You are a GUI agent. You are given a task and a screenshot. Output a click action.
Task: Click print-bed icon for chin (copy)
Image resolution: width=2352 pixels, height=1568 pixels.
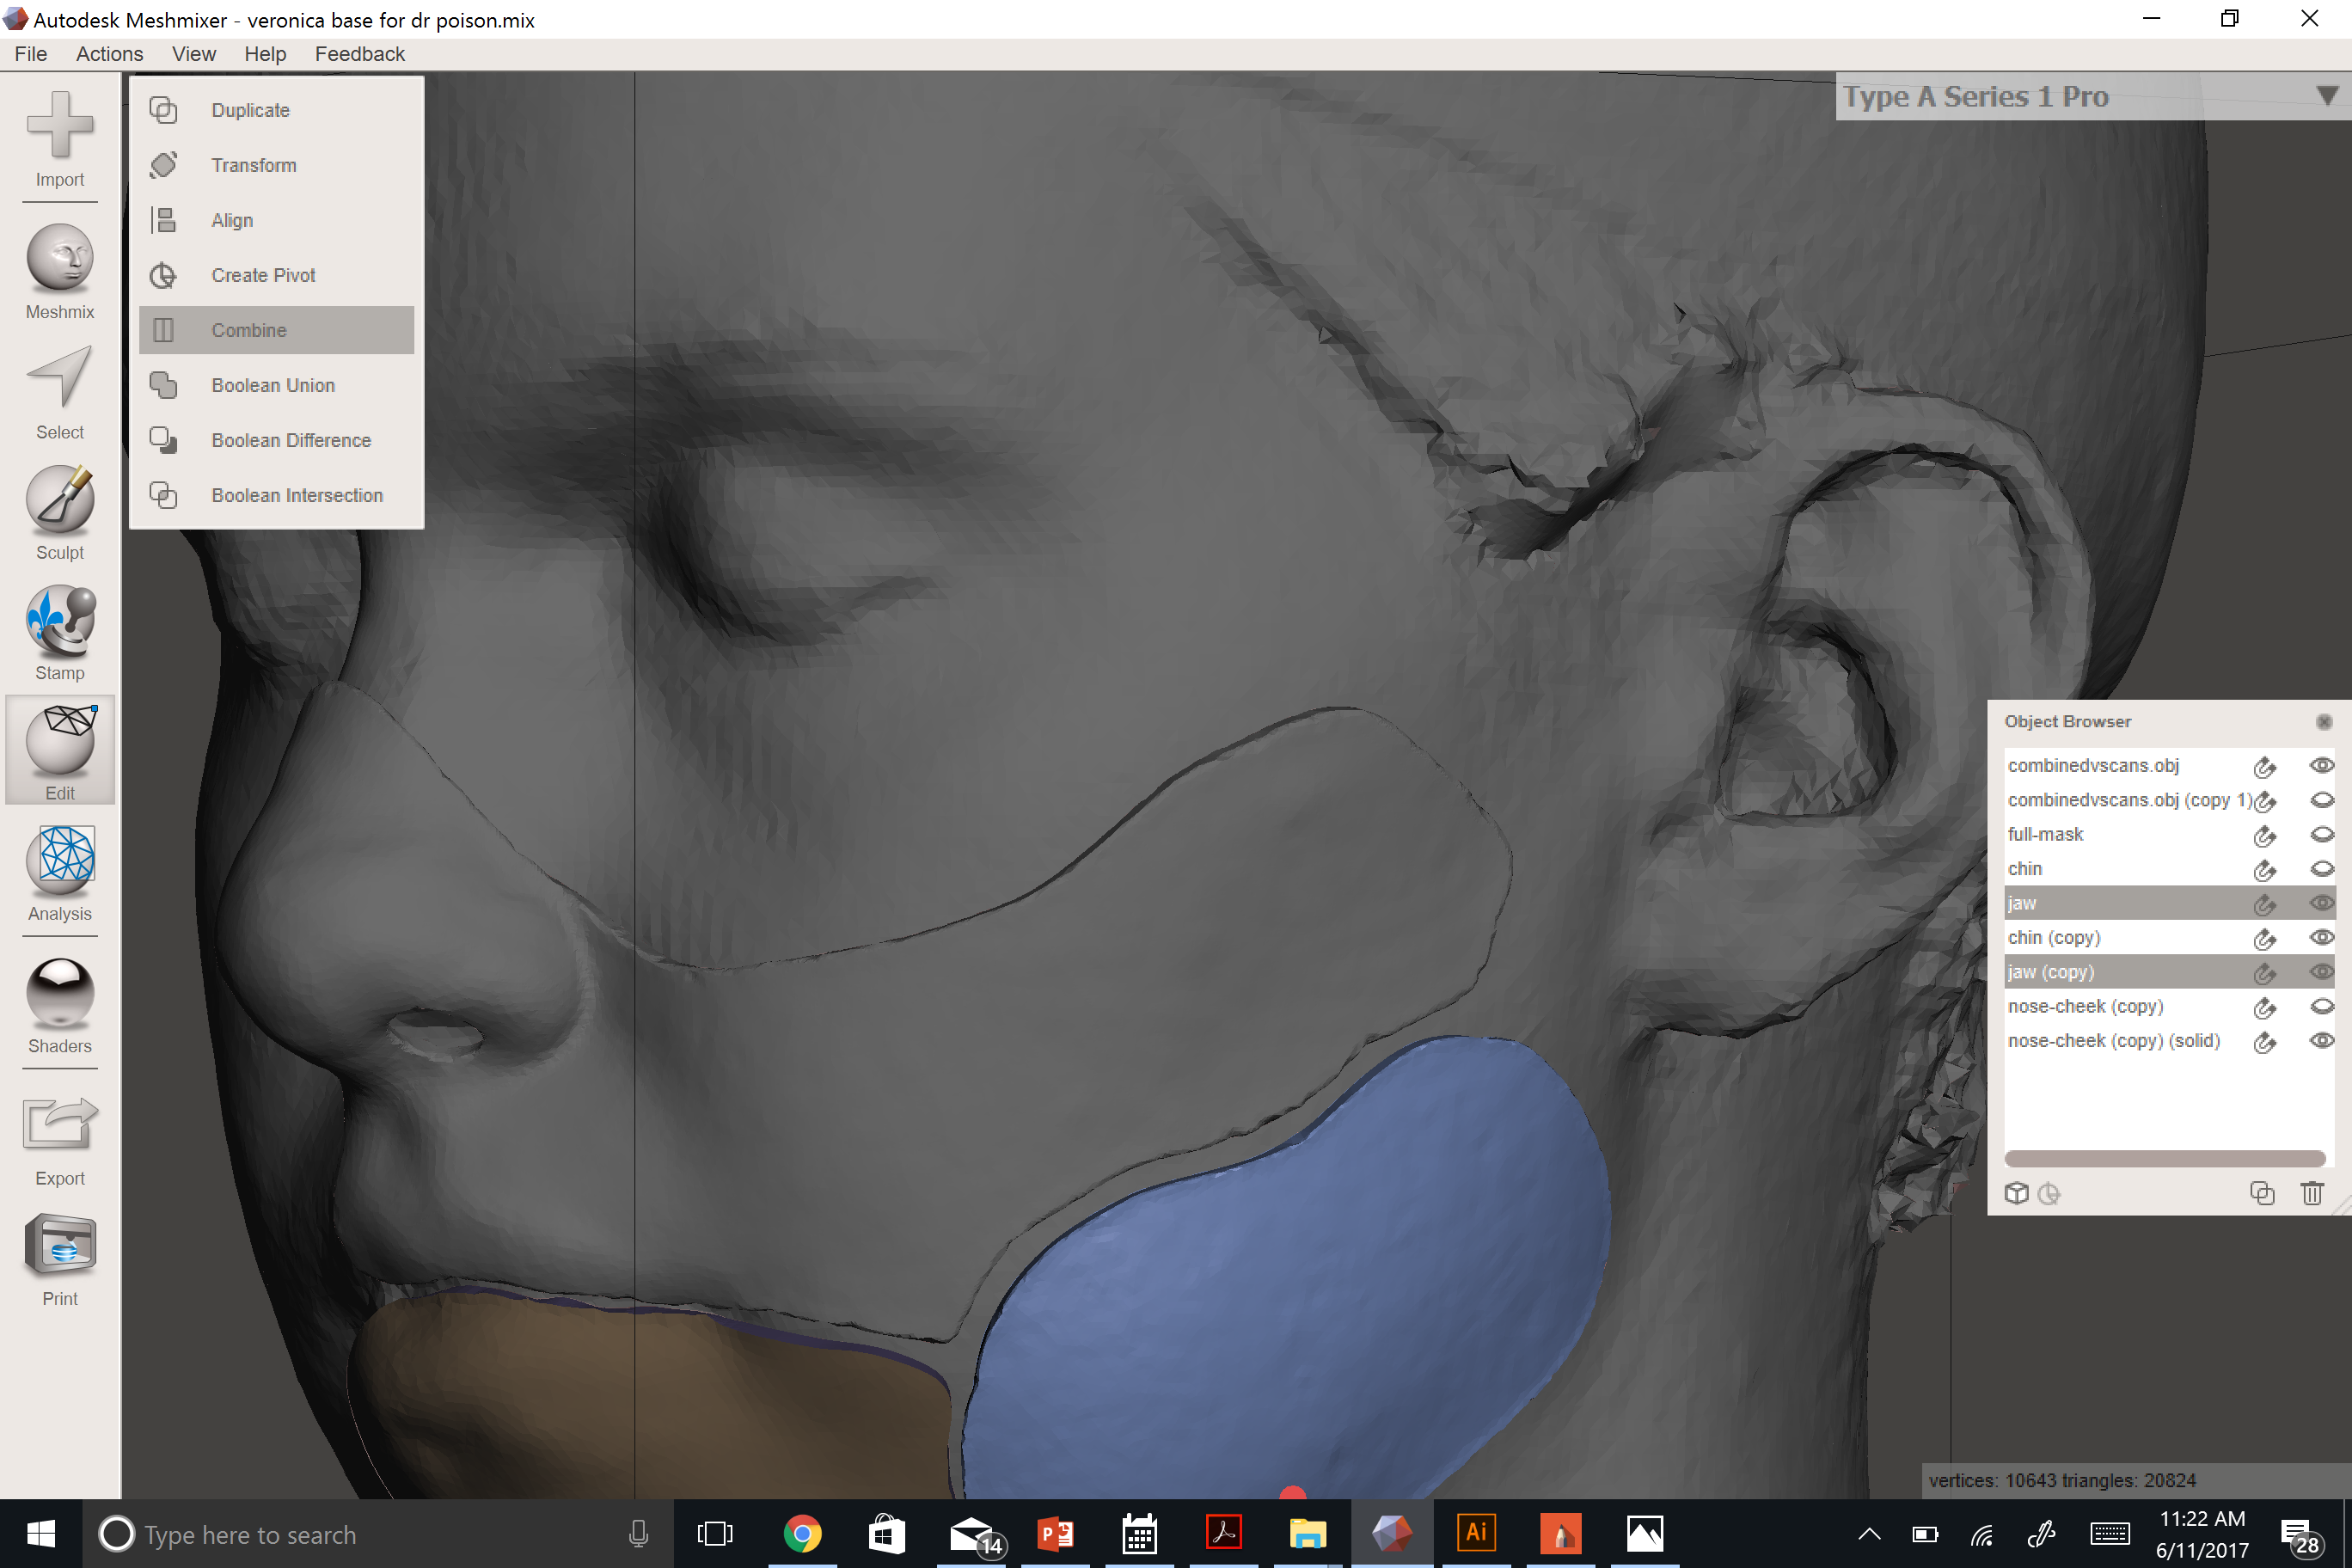pyautogui.click(x=2264, y=940)
